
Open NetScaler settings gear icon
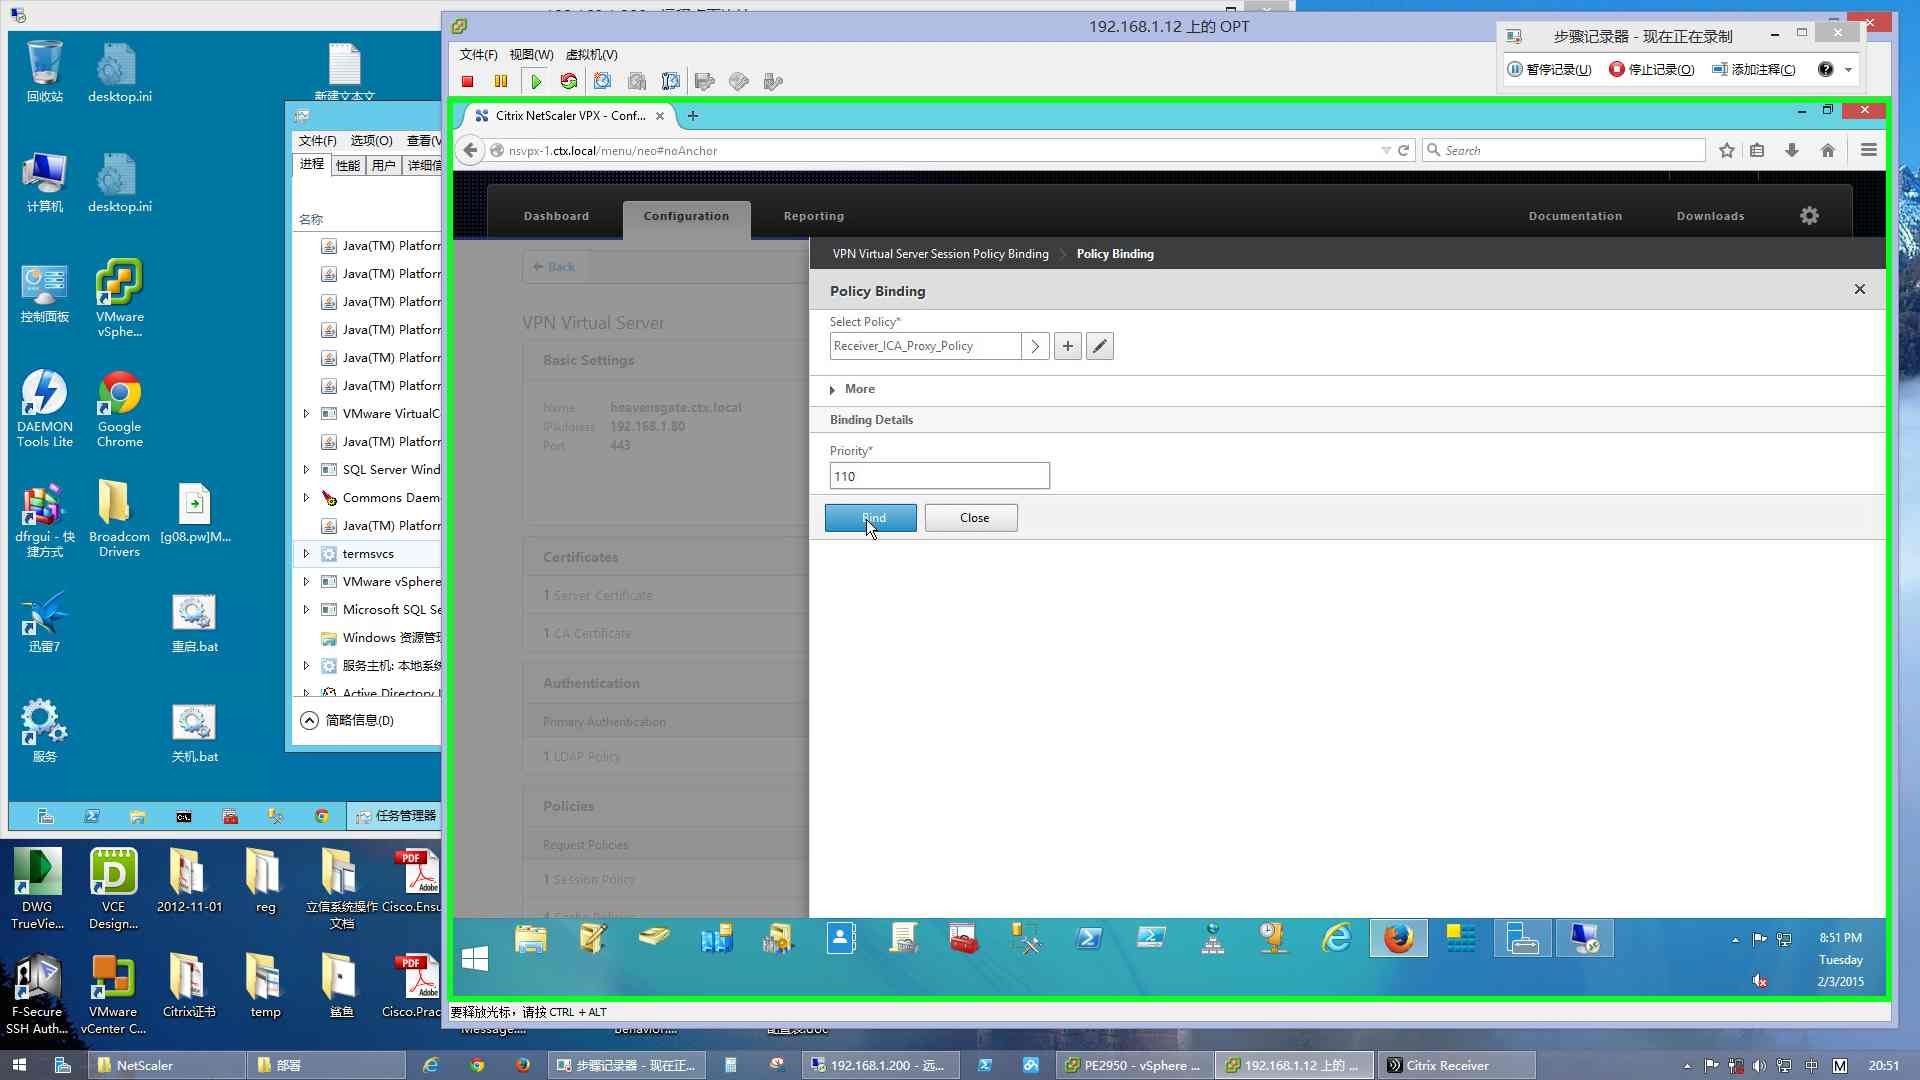point(1809,216)
